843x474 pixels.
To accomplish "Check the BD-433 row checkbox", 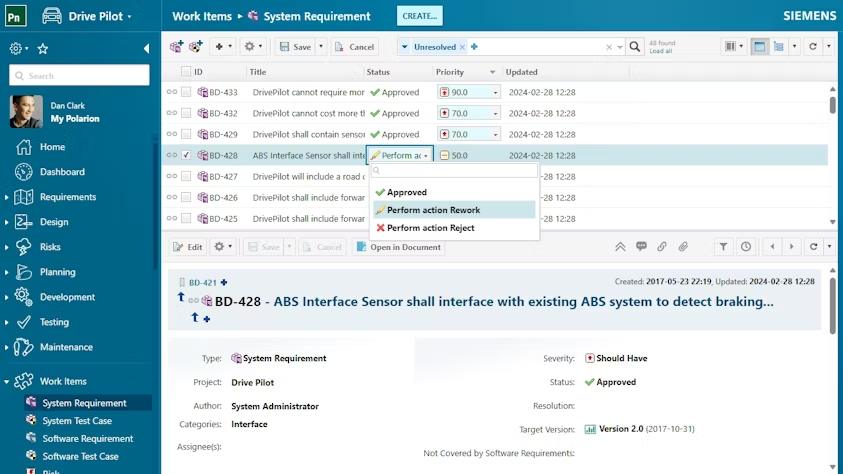I will [x=186, y=92].
